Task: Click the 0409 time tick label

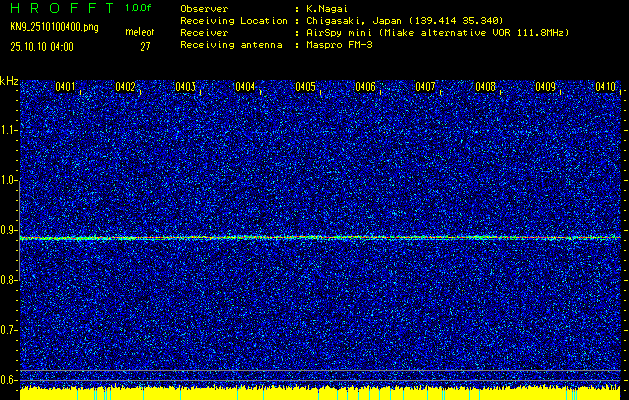Action: click(546, 88)
